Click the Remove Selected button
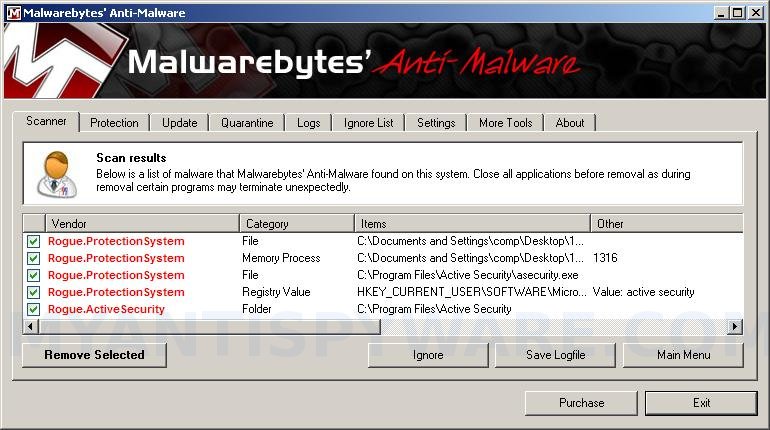 [94, 355]
